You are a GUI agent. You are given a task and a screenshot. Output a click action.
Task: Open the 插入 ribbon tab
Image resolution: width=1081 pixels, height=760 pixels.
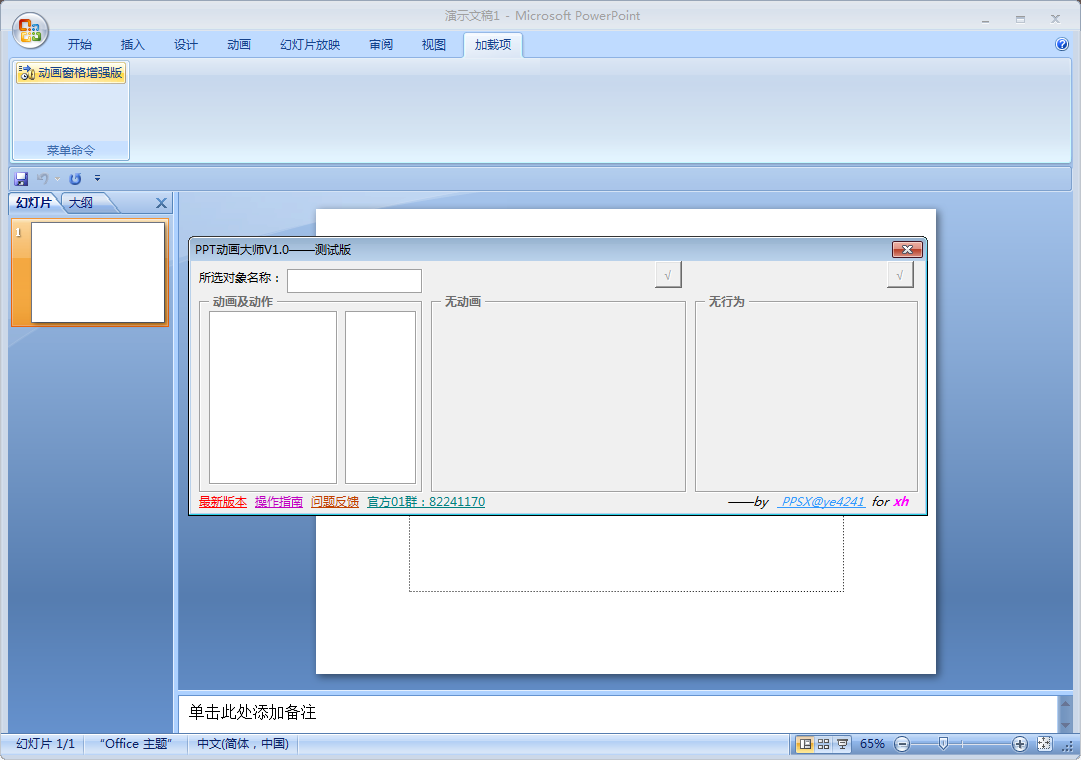132,45
